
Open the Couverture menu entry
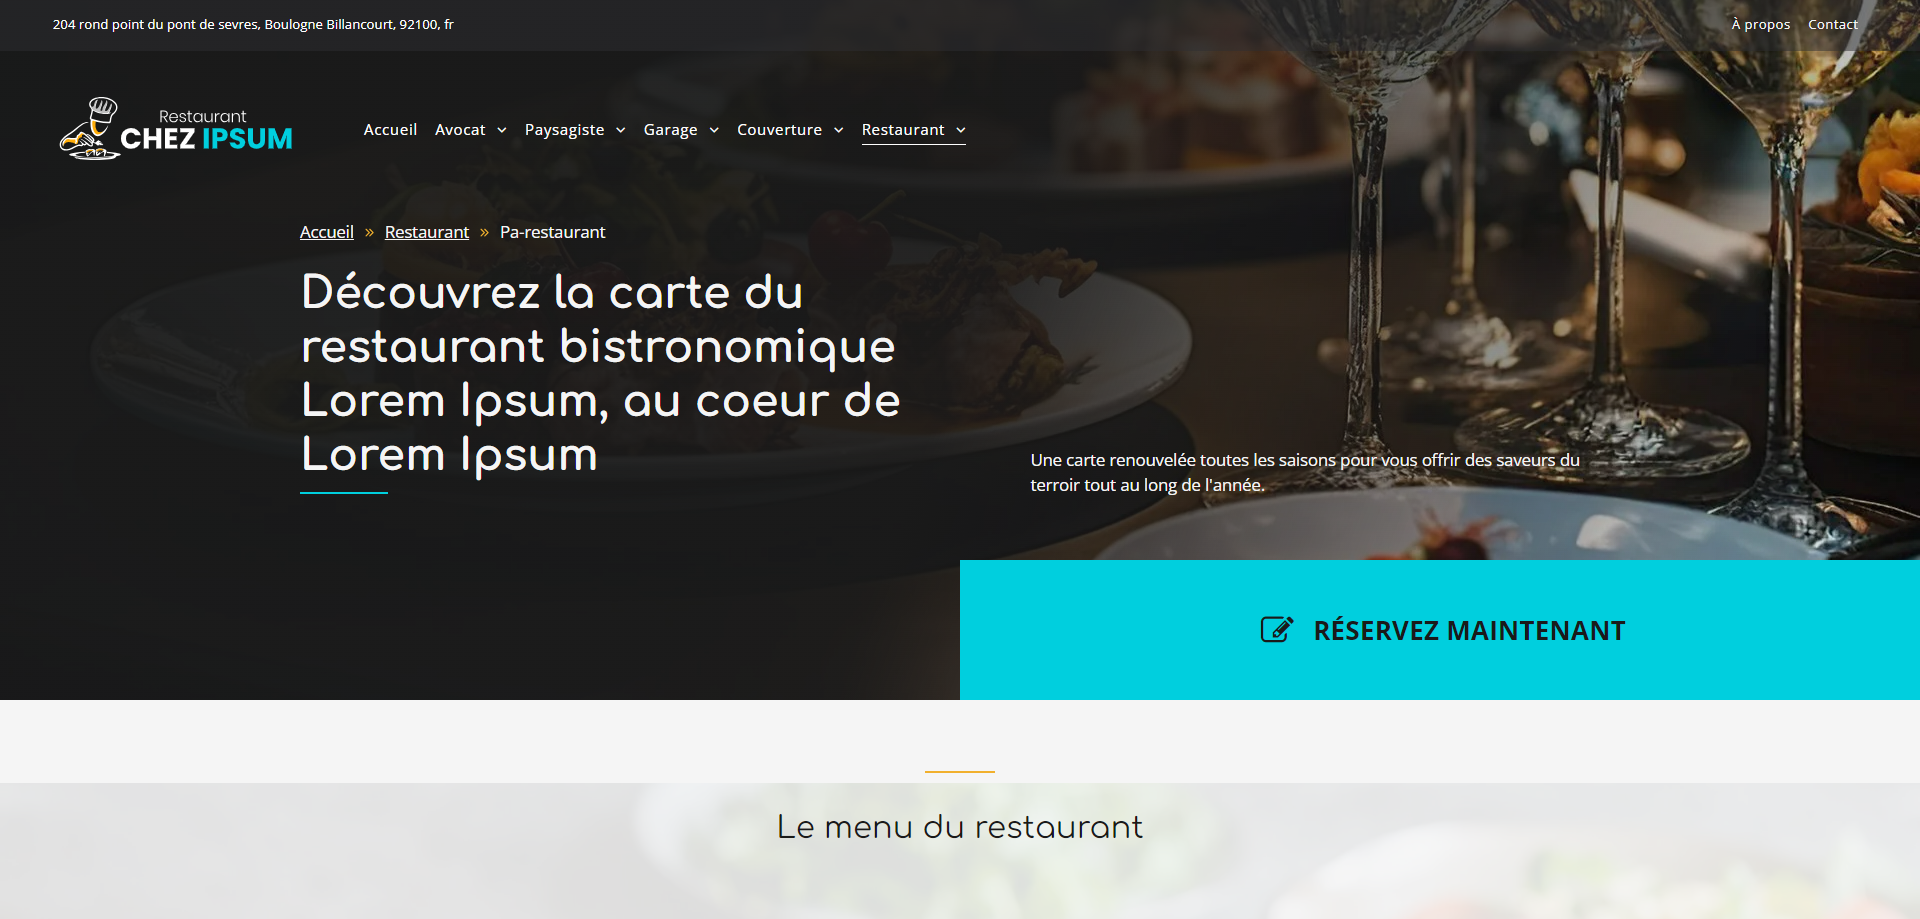(779, 130)
